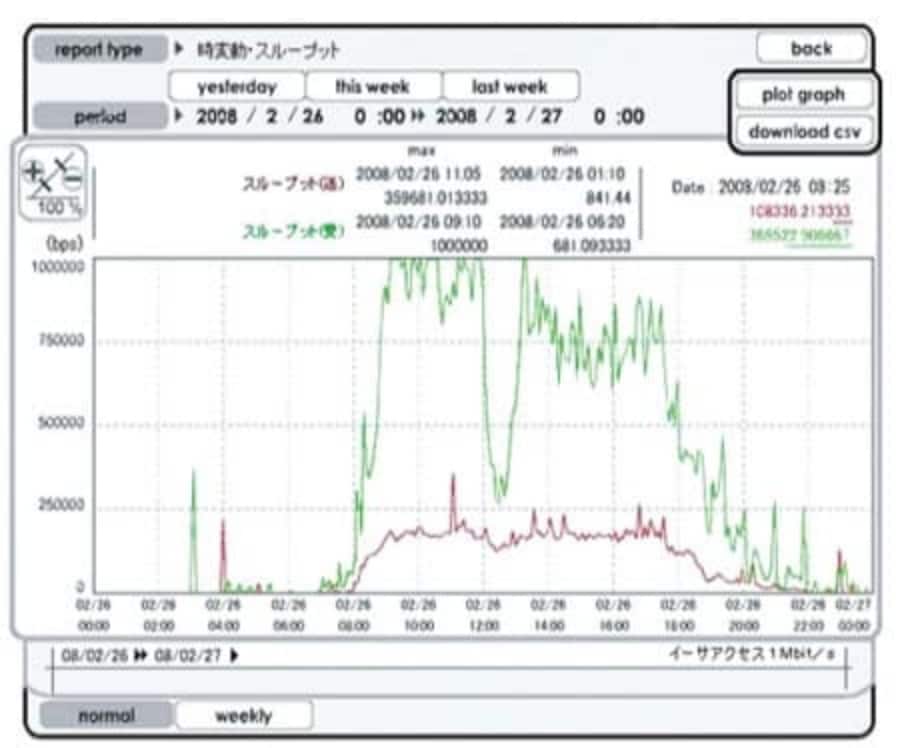Select the yesterday period button
900x748 pixels.
[236, 86]
